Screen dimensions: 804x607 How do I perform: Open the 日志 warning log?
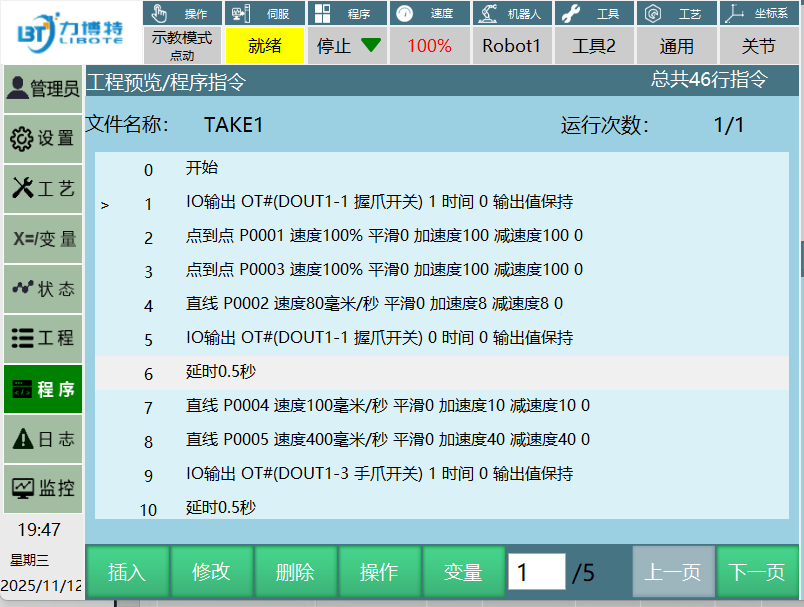(42, 438)
